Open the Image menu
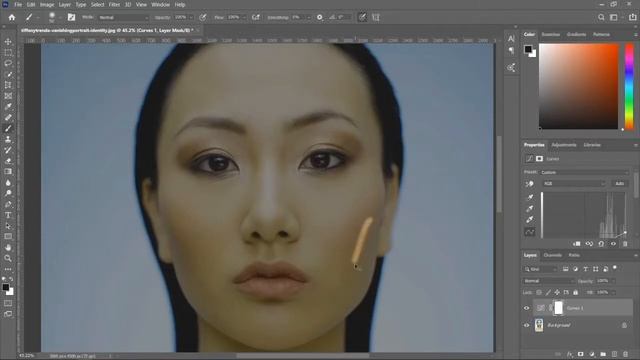The image size is (640, 360). 47,4
